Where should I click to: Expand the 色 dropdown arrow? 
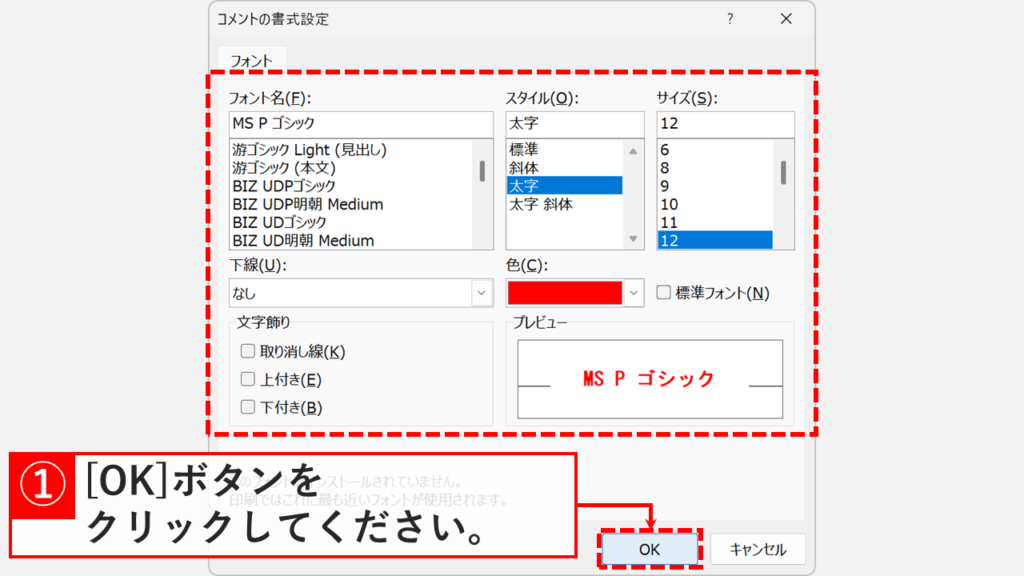(x=633, y=293)
